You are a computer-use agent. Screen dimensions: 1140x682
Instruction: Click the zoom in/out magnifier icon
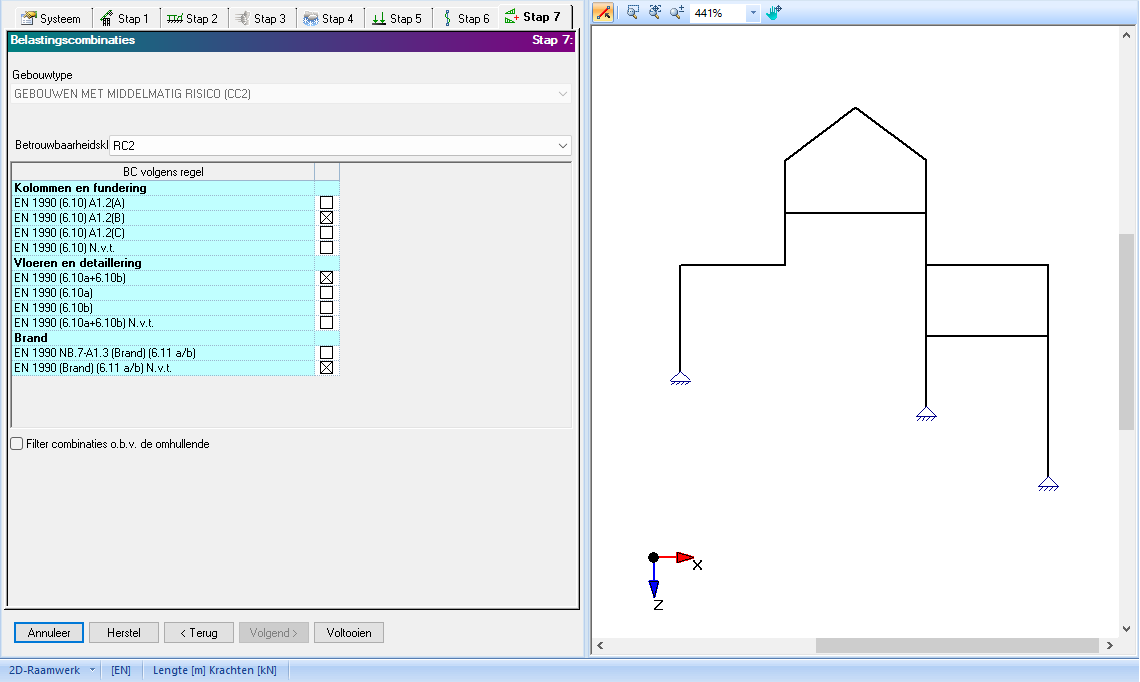677,12
